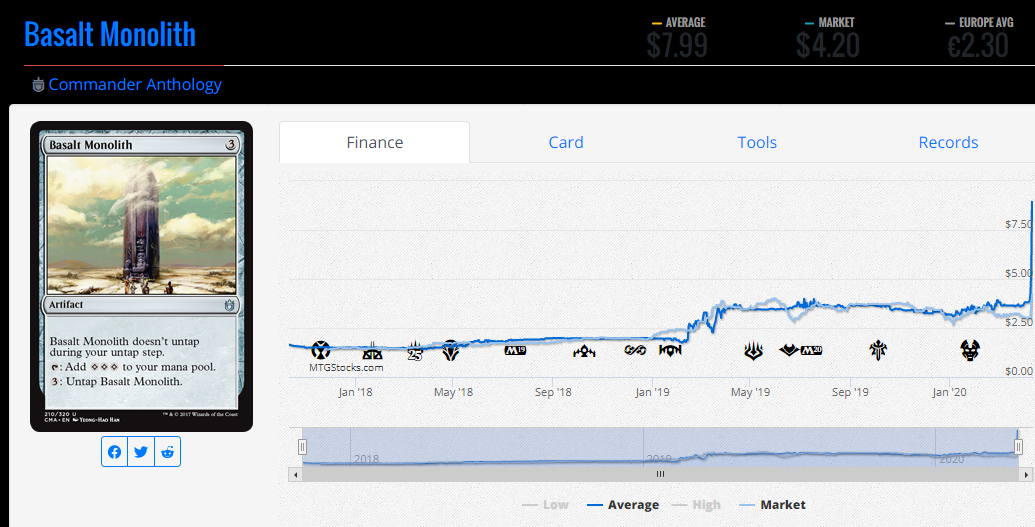The width and height of the screenshot is (1035, 527).
Task: Click the Theros Beyond Death set marker
Action: (x=970, y=350)
